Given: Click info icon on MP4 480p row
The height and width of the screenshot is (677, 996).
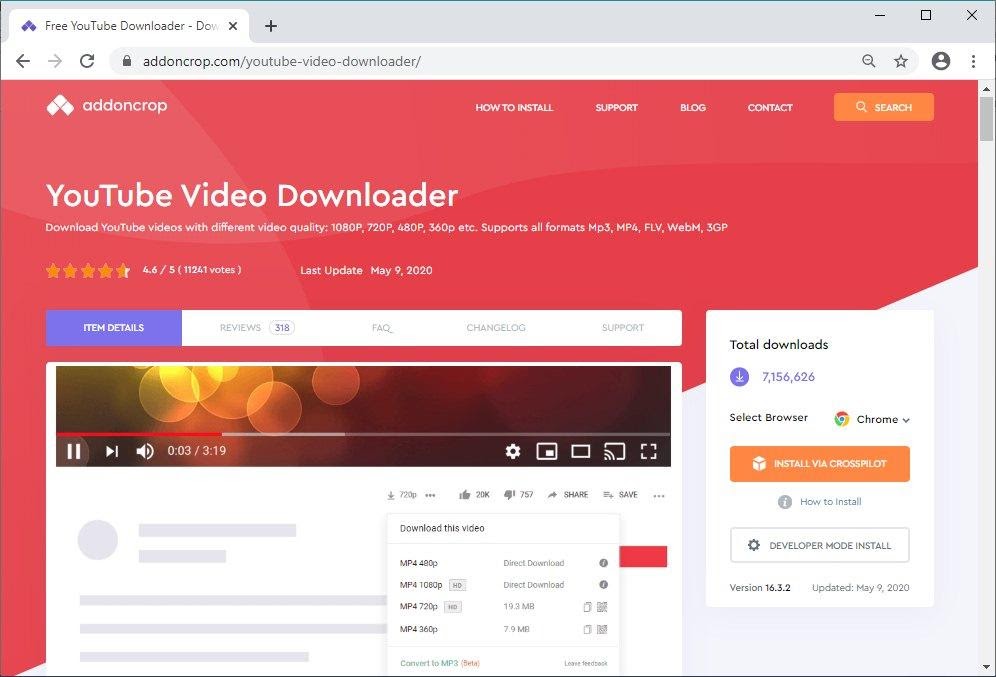Looking at the screenshot, I should (x=603, y=563).
